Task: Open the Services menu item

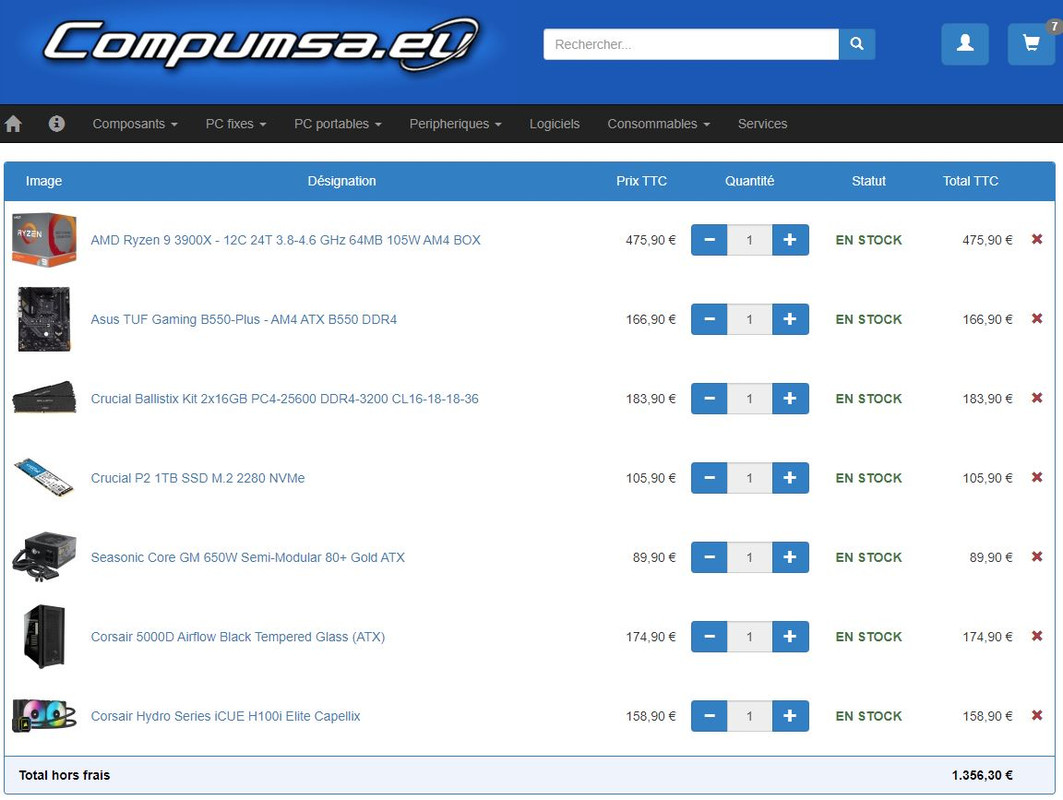Action: point(763,124)
